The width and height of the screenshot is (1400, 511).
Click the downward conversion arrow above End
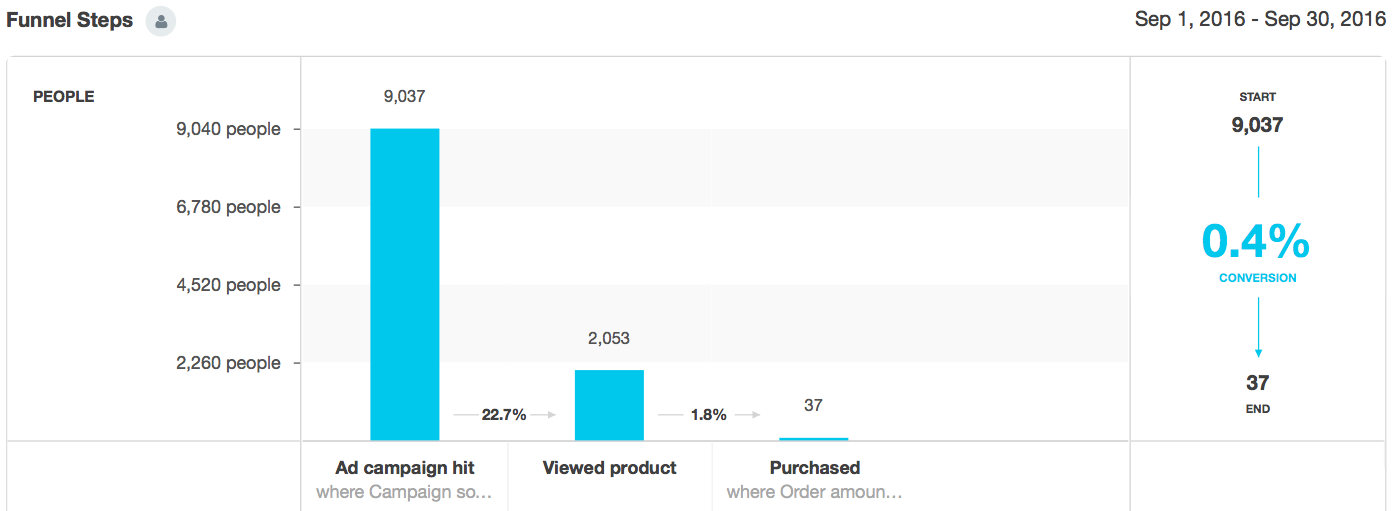click(1258, 329)
